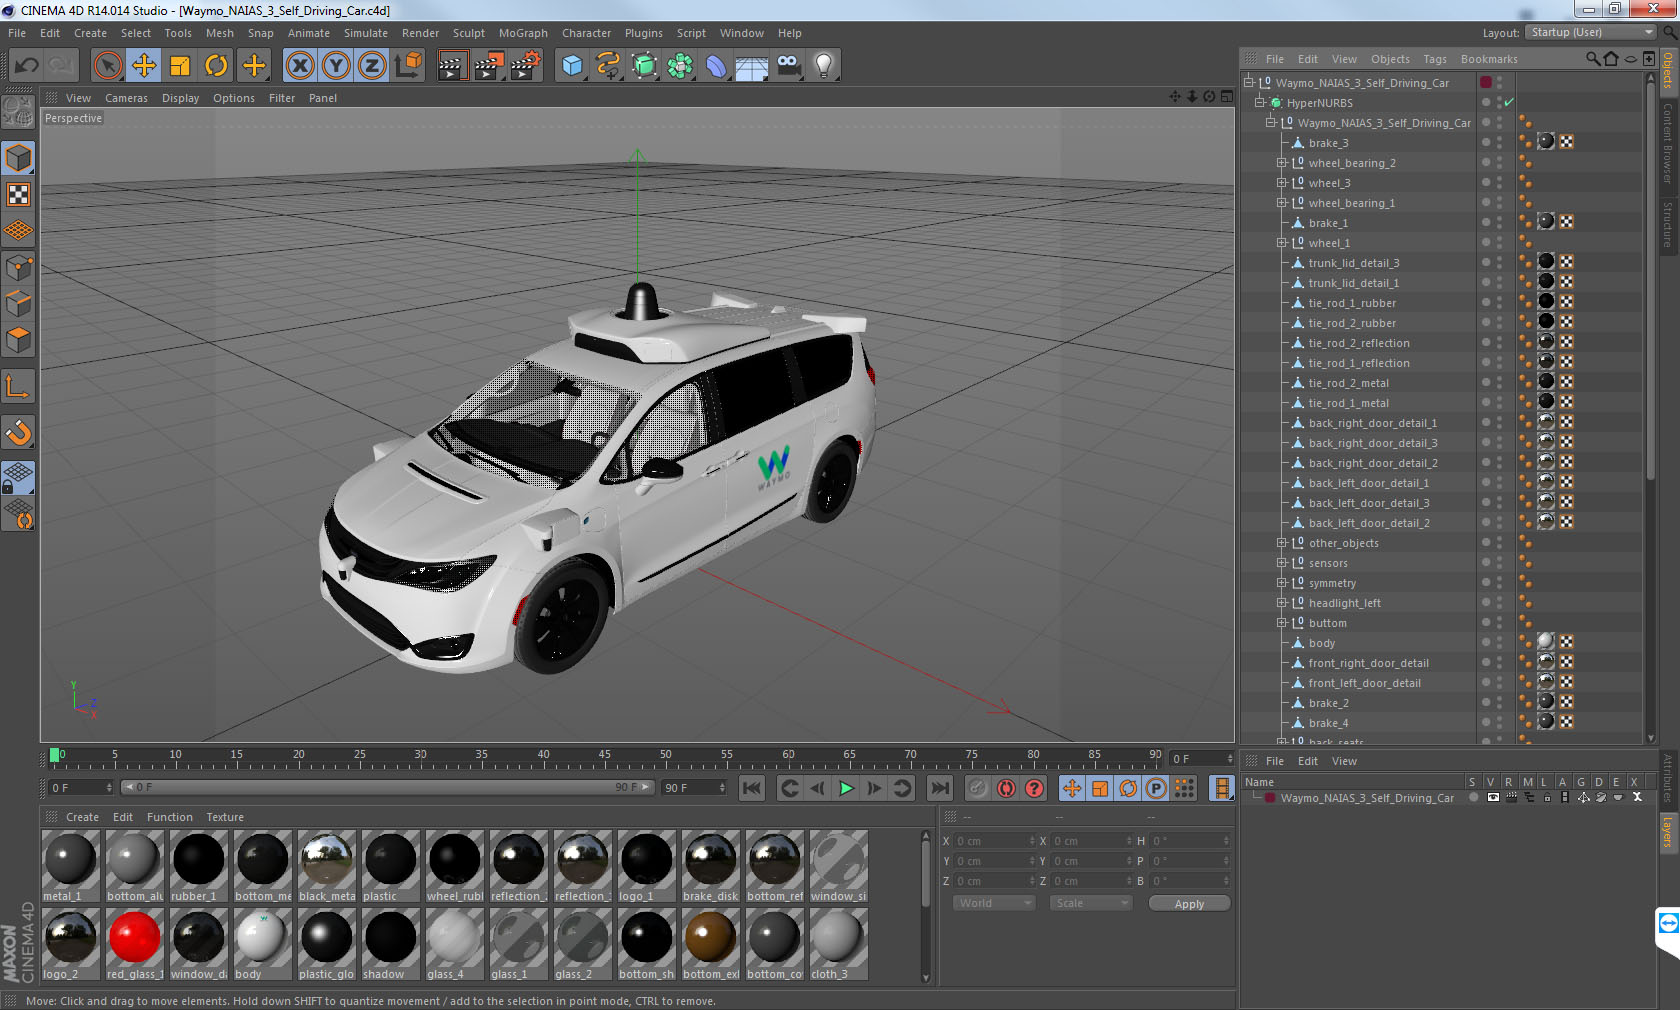The height and width of the screenshot is (1010, 1680).
Task: Open the MoGraph menu
Action: tap(523, 33)
